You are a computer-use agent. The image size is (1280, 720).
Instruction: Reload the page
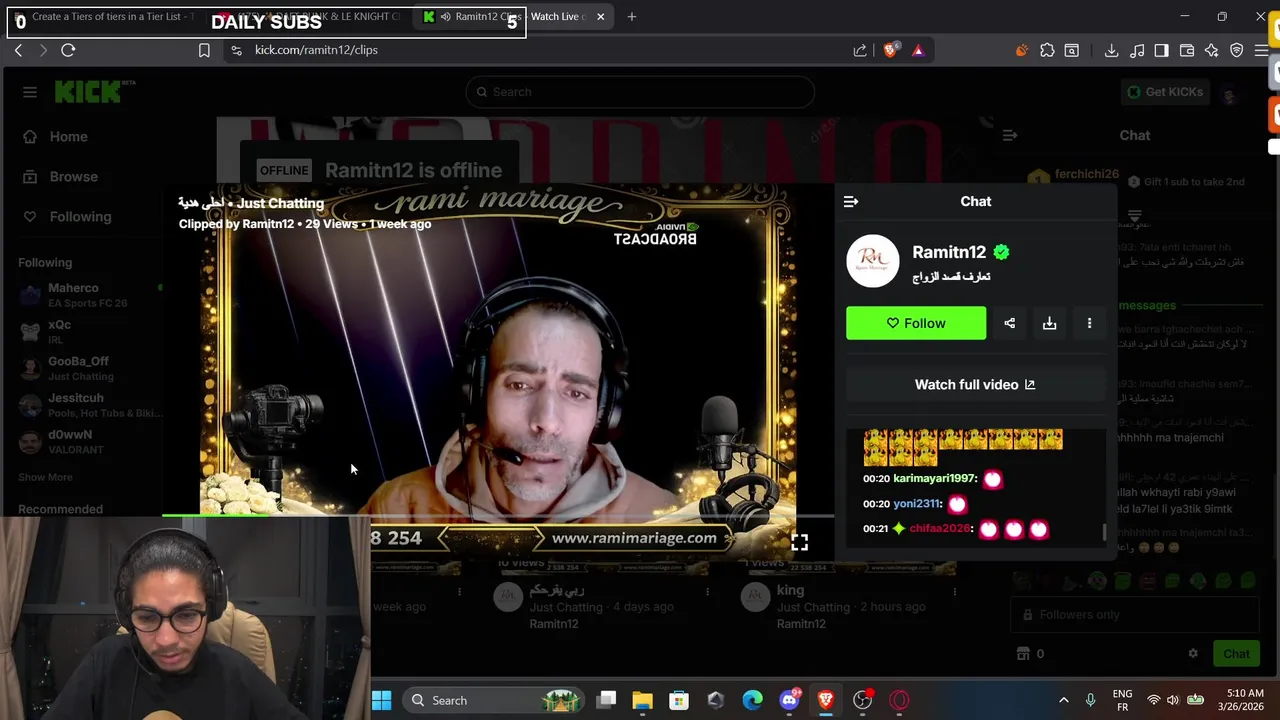(68, 50)
